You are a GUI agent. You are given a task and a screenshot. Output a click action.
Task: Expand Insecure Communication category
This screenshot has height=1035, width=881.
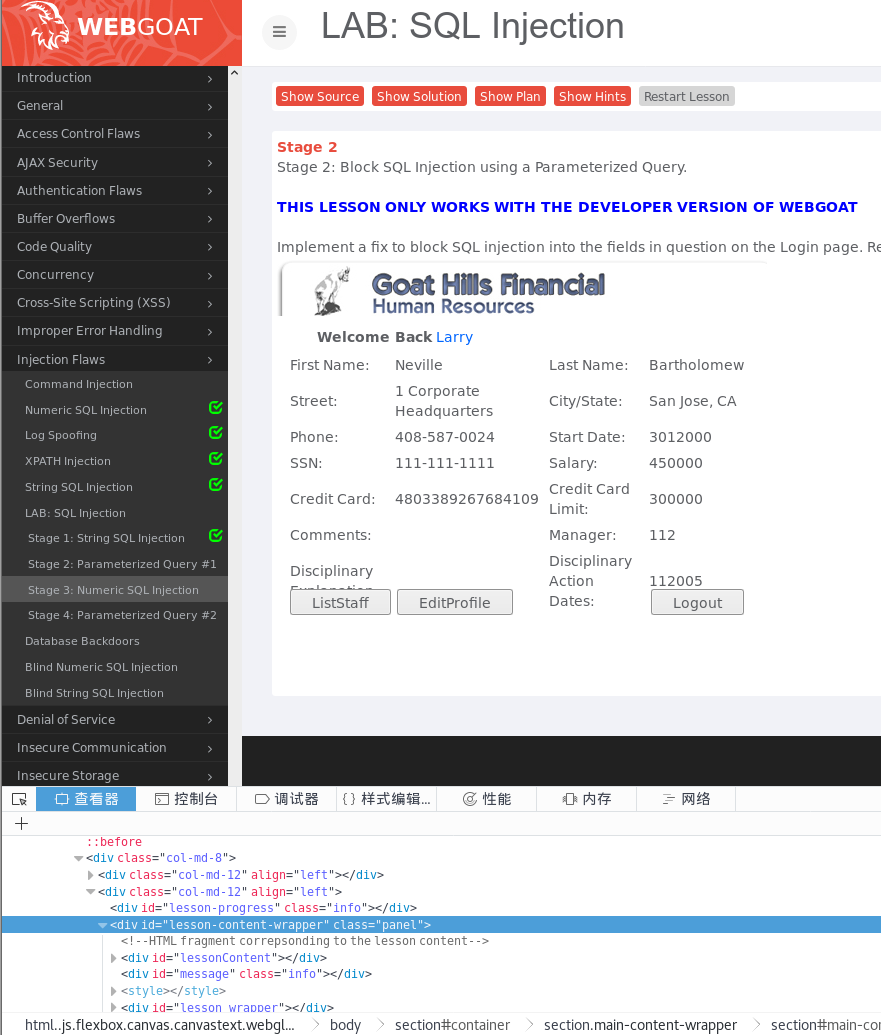[x=115, y=747]
